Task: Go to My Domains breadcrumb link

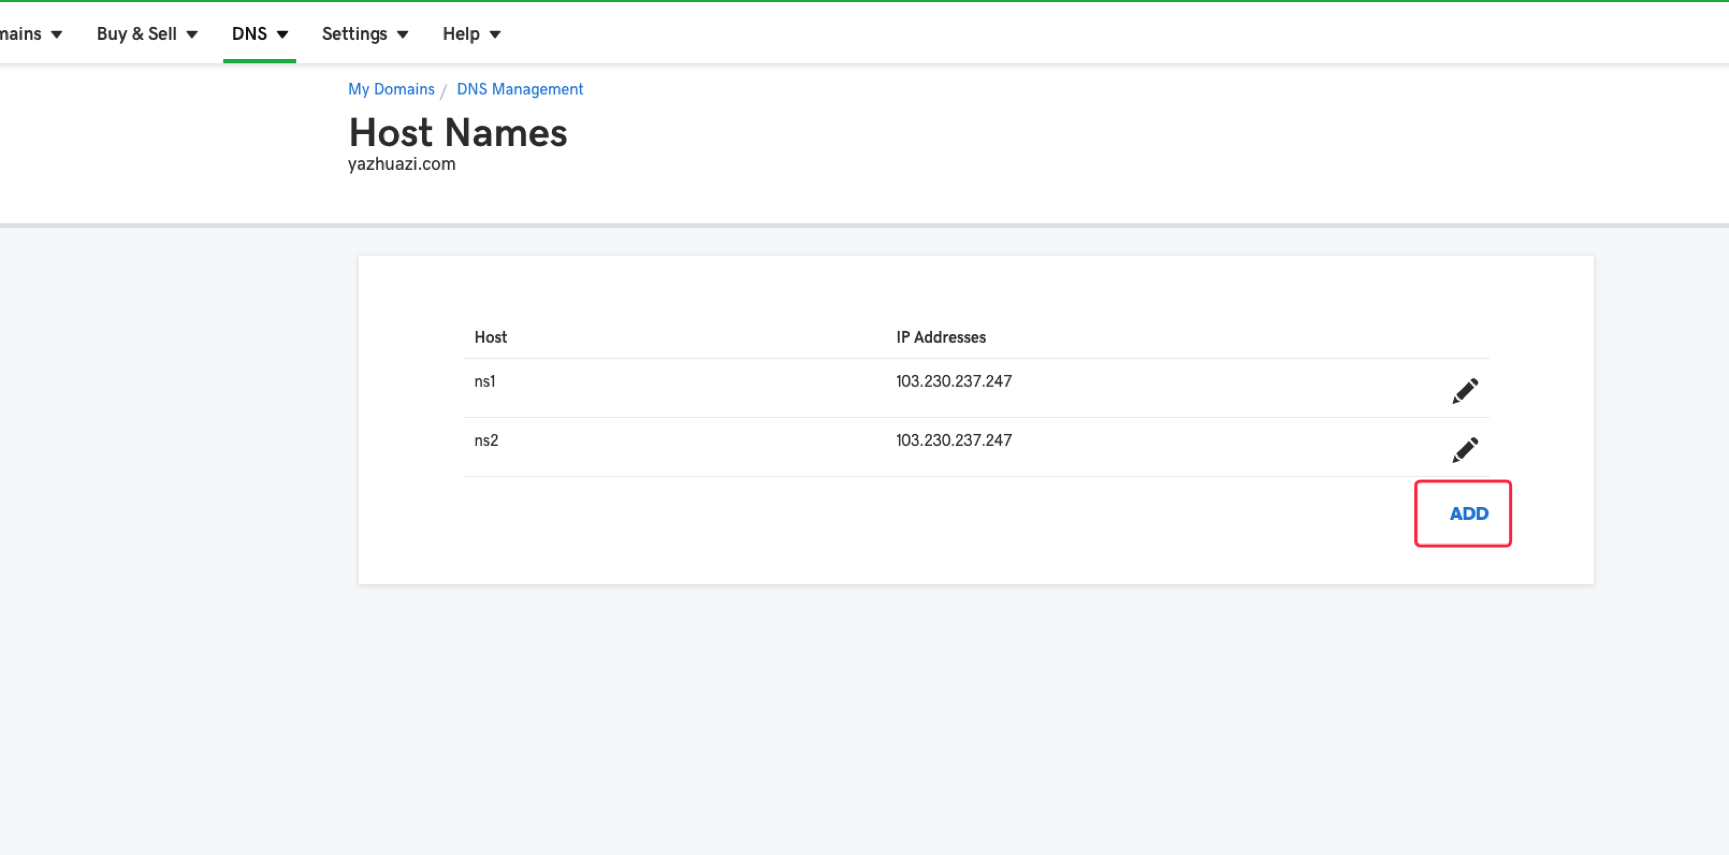Action: click(x=391, y=89)
